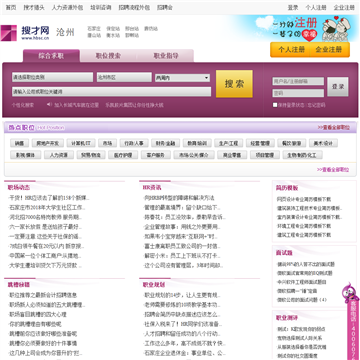Click the password field
This screenshot has height=360, width=360.
tap(298, 93)
